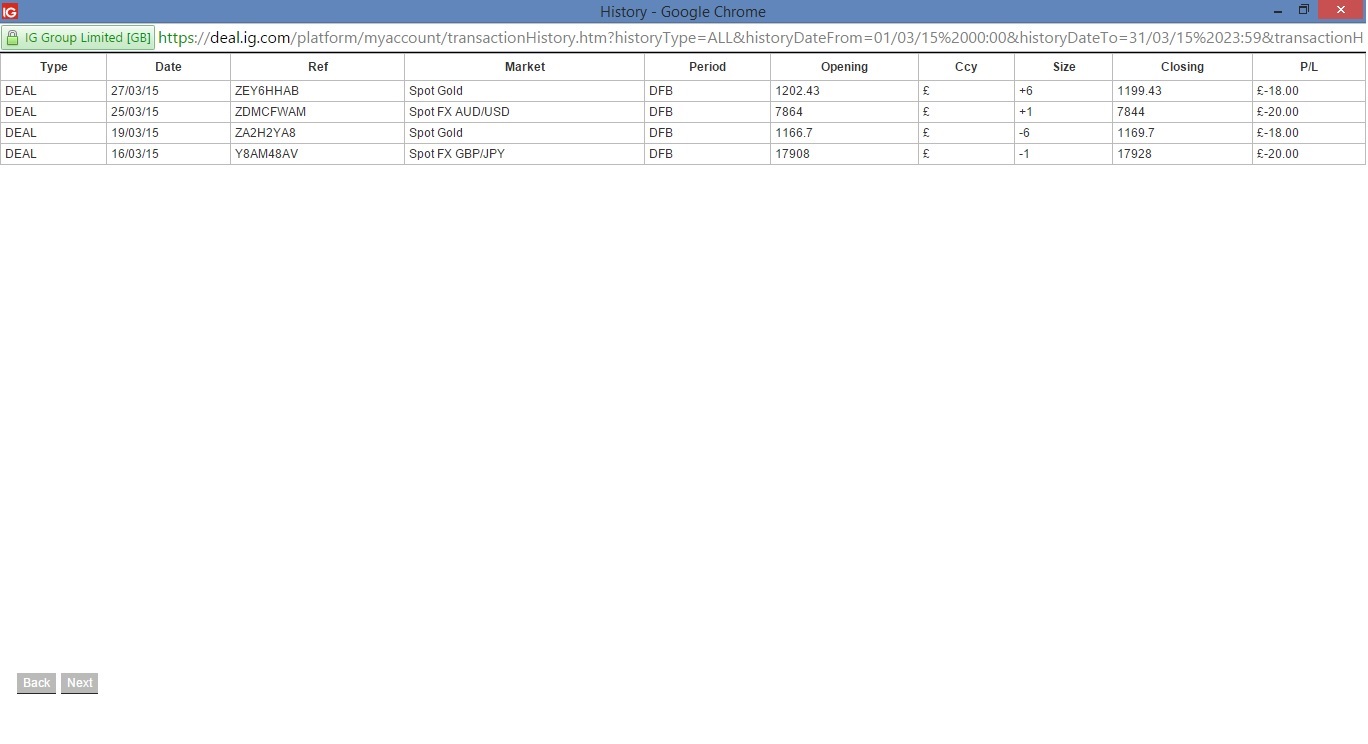This screenshot has height=744, width=1368.
Task: Click the Ref column header
Action: (318, 67)
